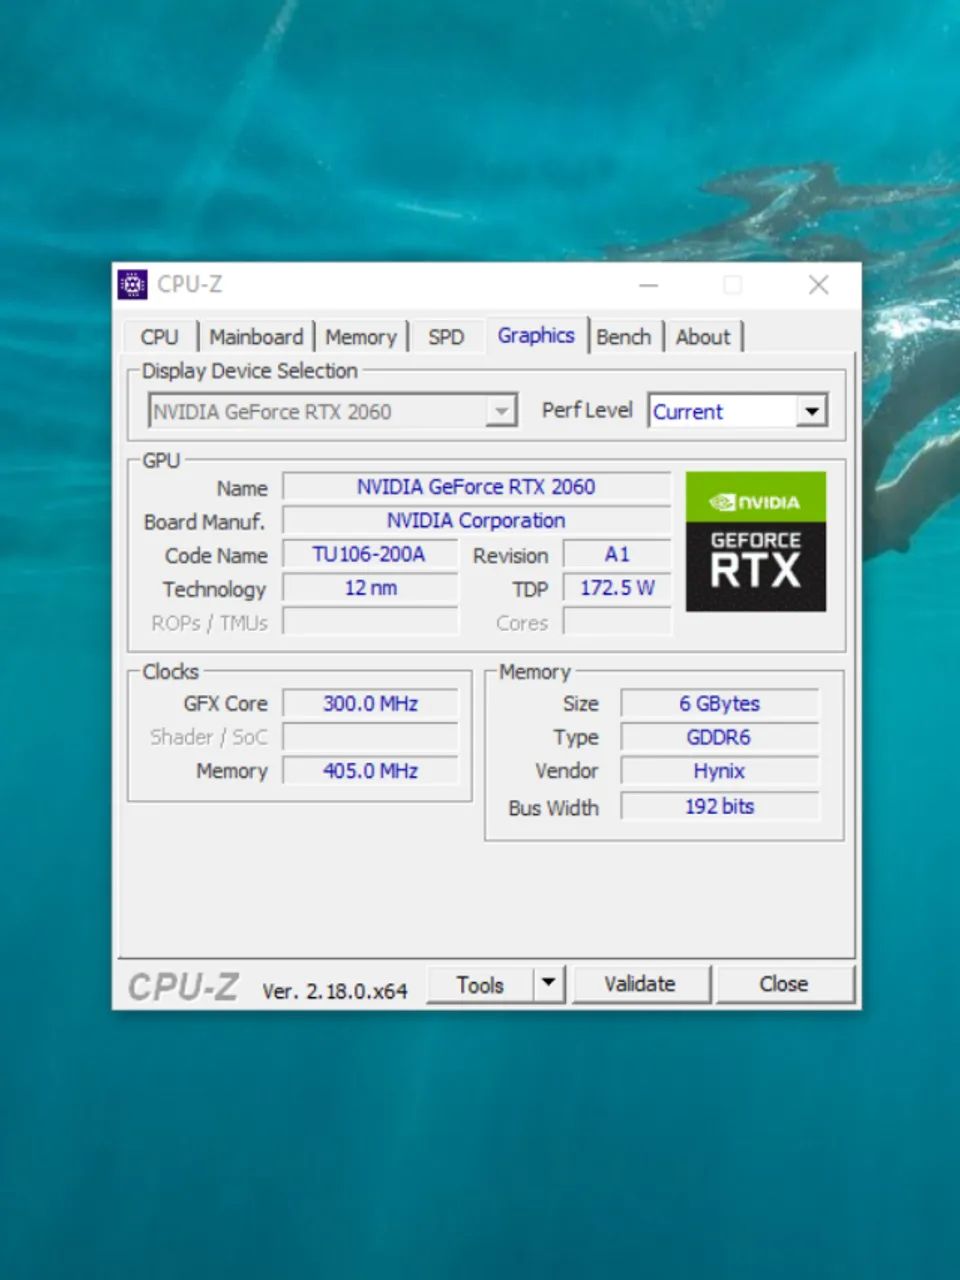This screenshot has height=1280, width=960.
Task: Minimize the CPU-Z window
Action: [x=649, y=285]
